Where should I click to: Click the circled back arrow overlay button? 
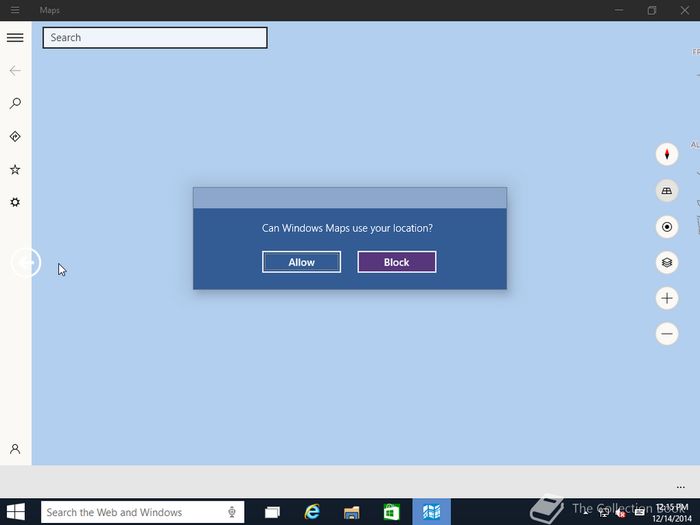coord(26,262)
